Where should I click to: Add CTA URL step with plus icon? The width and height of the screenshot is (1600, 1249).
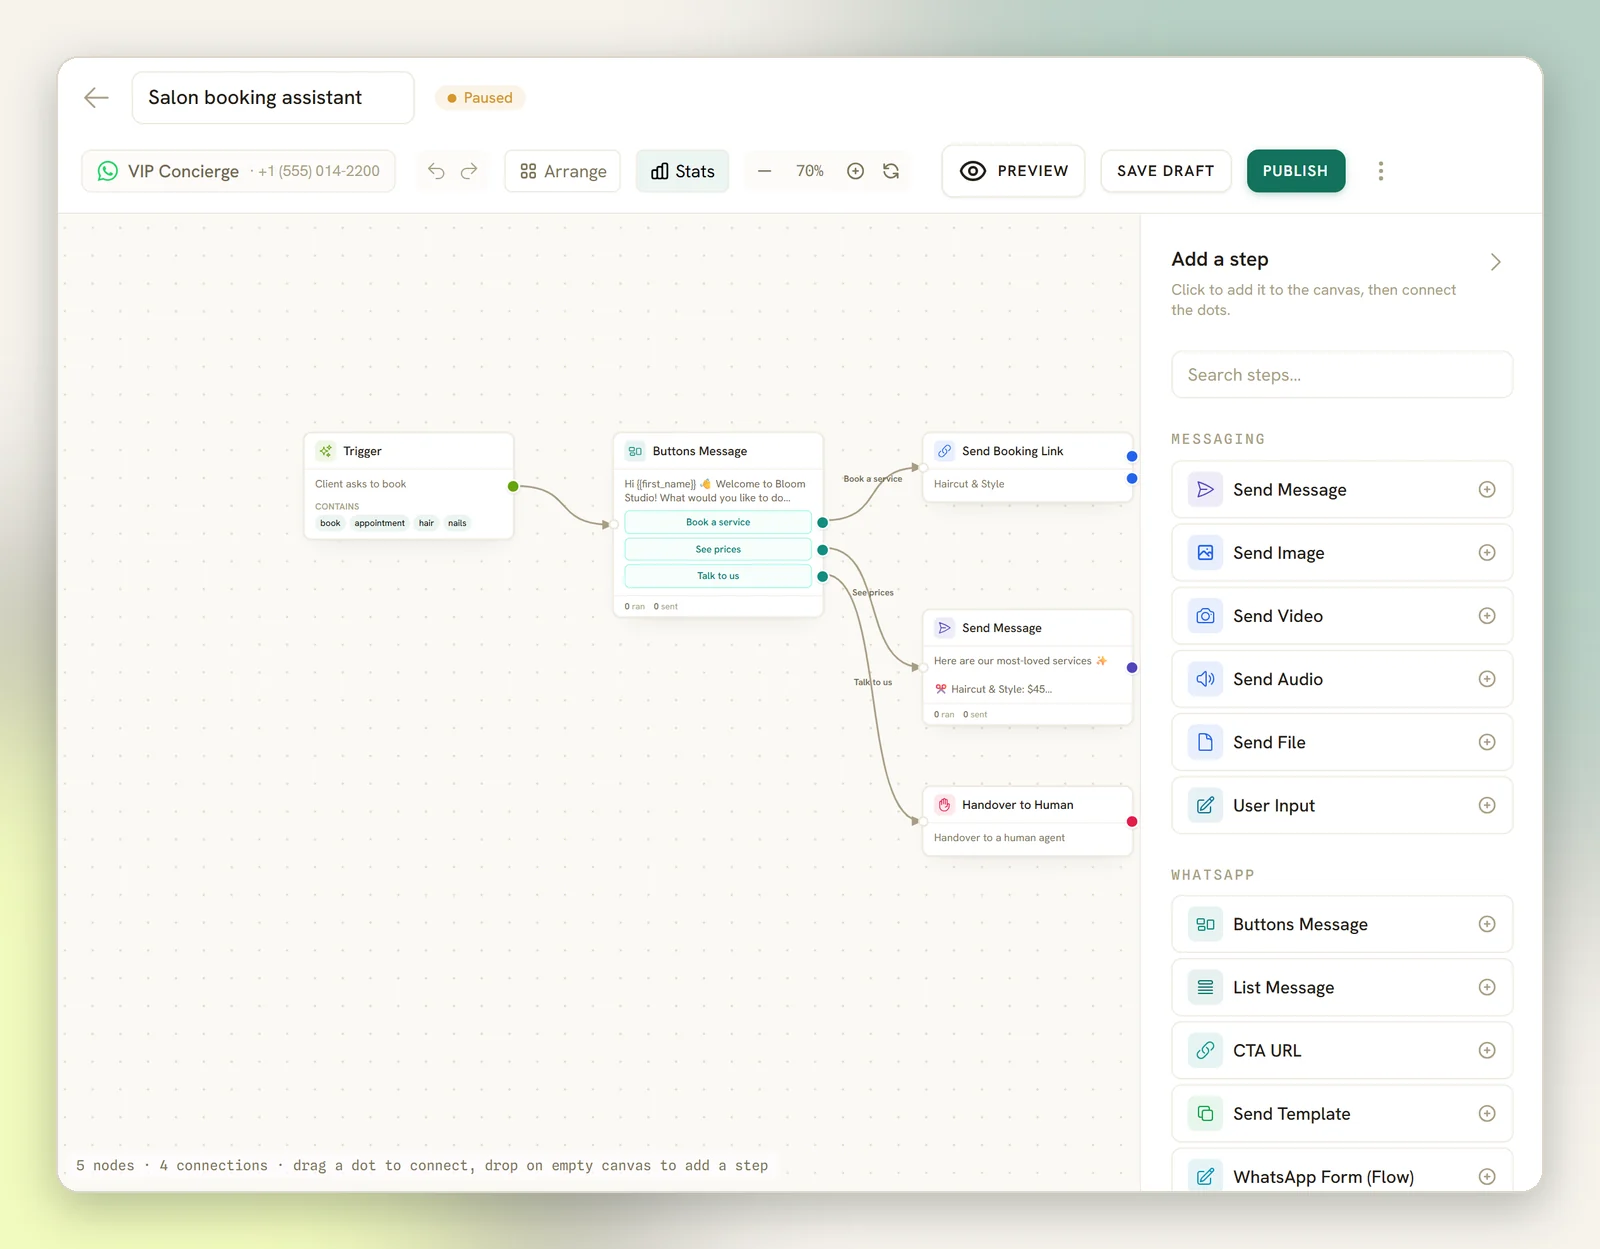click(x=1487, y=1050)
